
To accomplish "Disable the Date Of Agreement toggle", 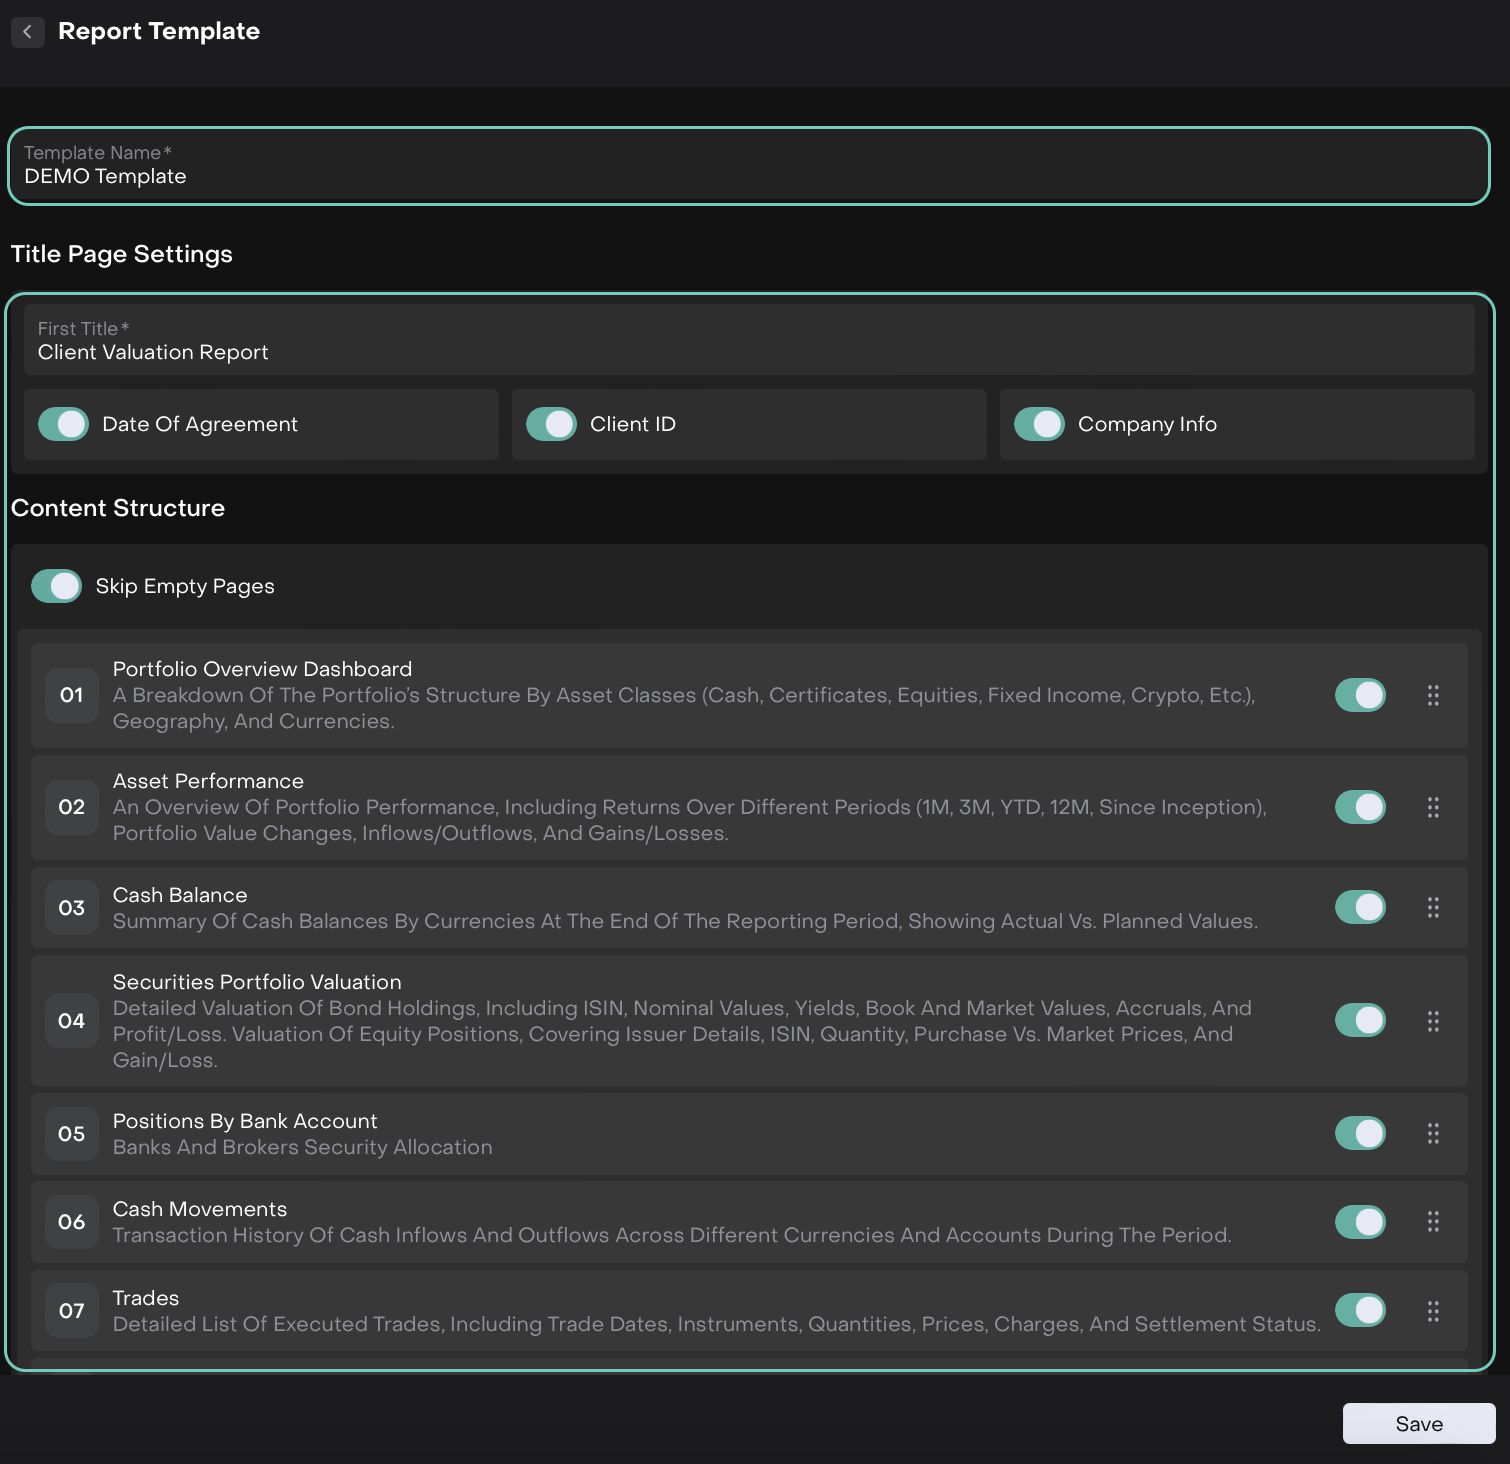I will pyautogui.click(x=64, y=424).
